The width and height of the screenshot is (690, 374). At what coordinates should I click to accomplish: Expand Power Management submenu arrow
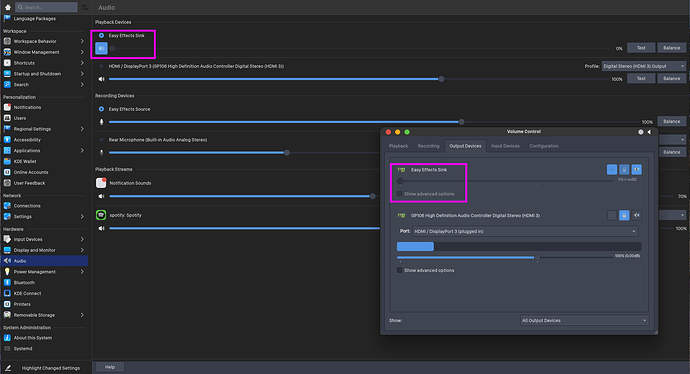pyautogui.click(x=82, y=272)
